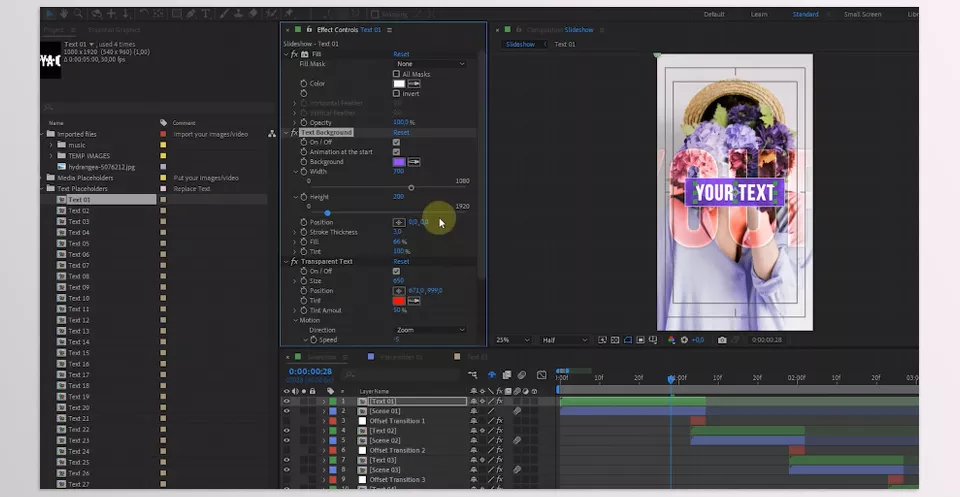Switch to the Default workspace
The height and width of the screenshot is (497, 960).
pos(714,14)
